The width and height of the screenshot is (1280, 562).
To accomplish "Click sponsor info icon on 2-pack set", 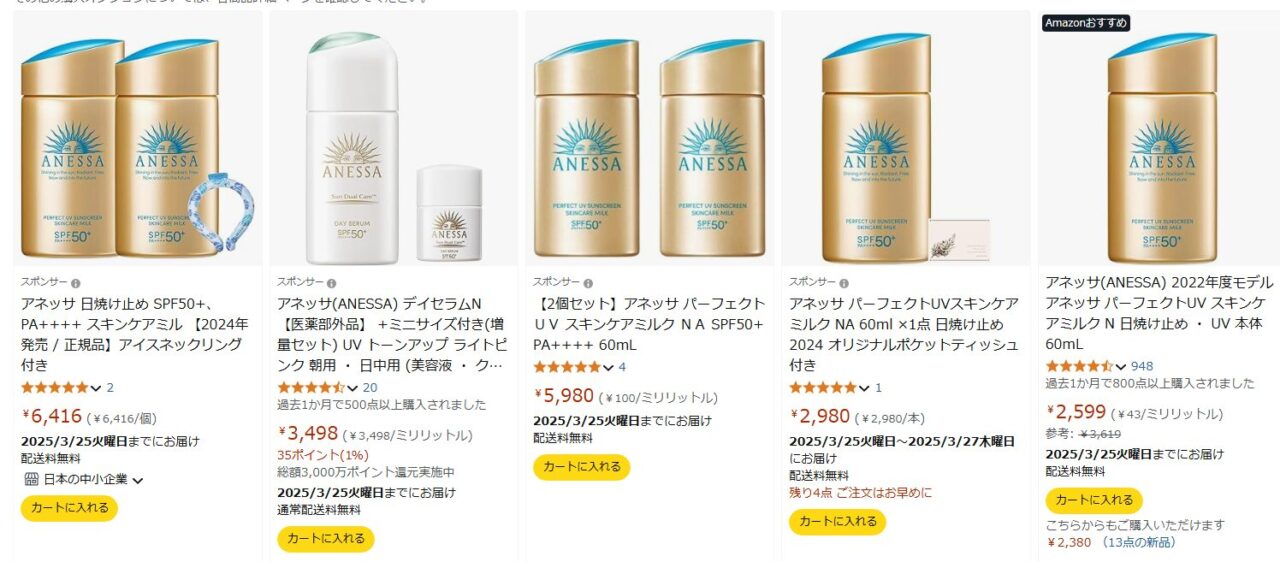I will 588,283.
